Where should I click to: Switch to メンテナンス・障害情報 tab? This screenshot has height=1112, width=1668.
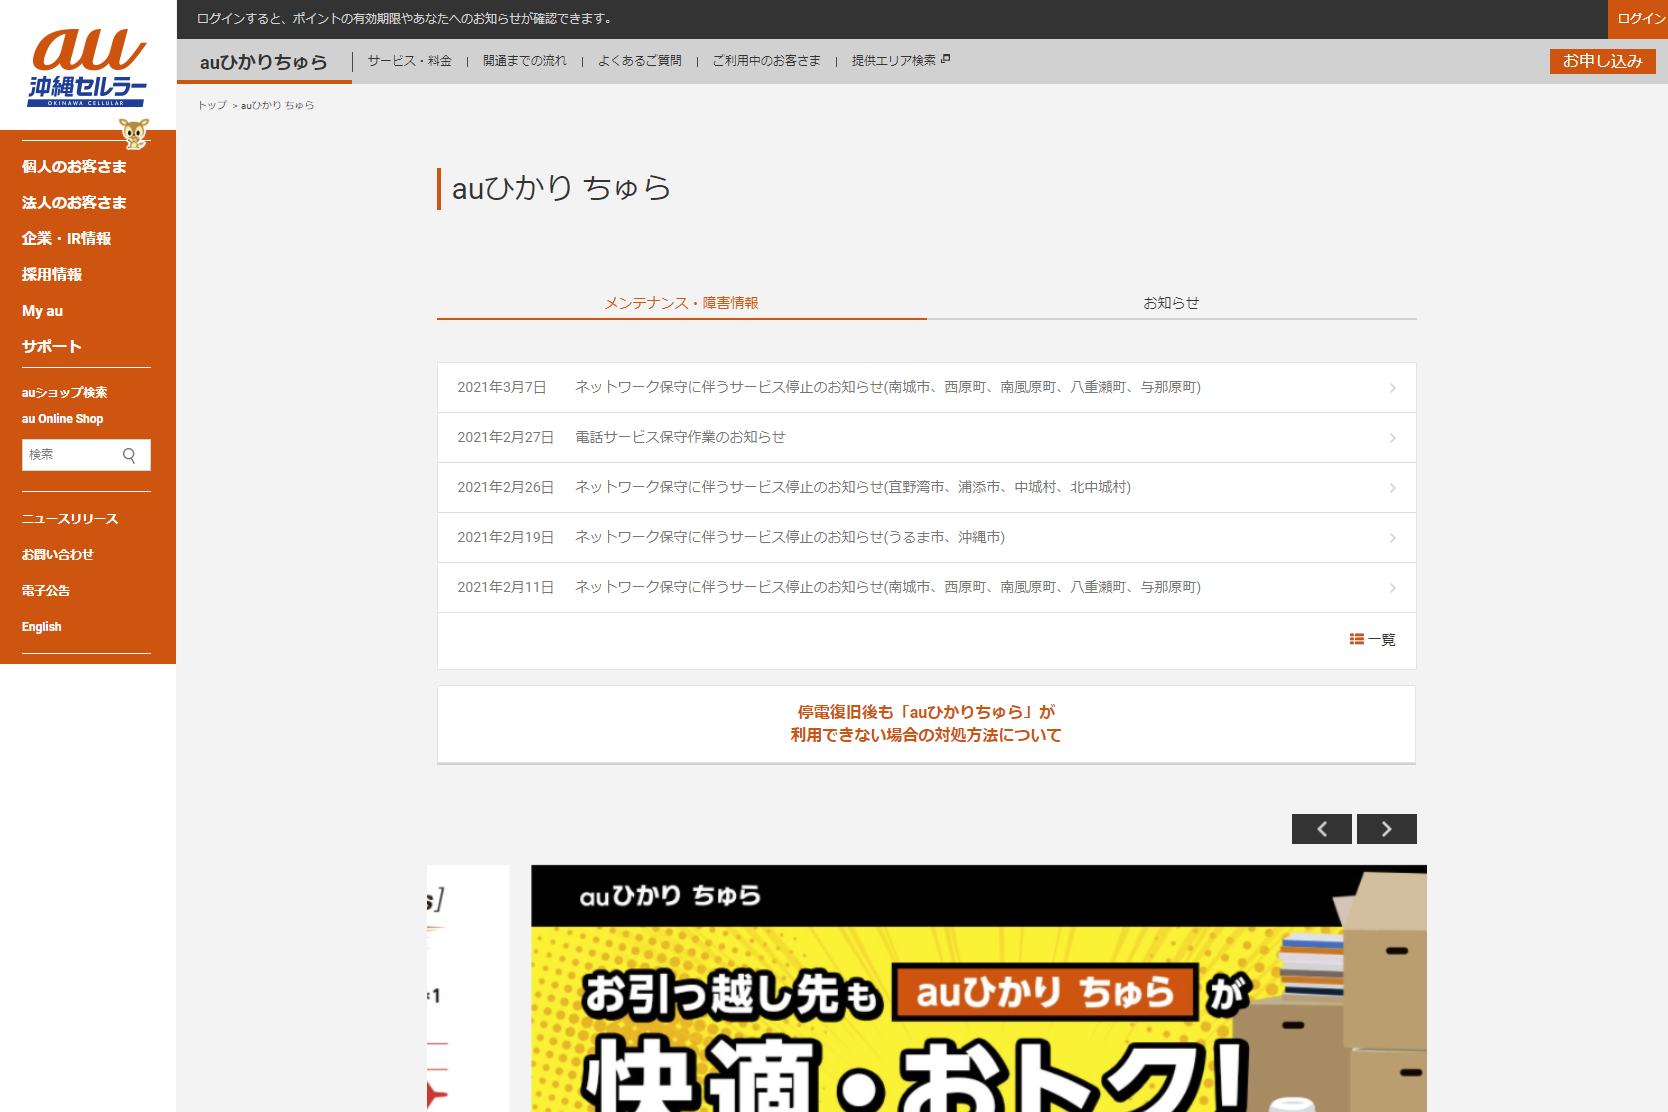[x=681, y=302]
